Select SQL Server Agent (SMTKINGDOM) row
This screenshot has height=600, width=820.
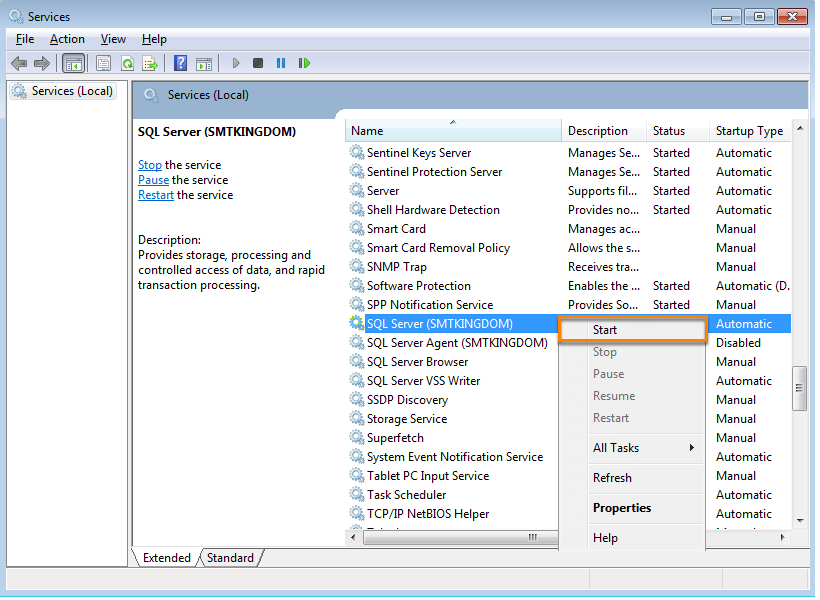(x=454, y=344)
